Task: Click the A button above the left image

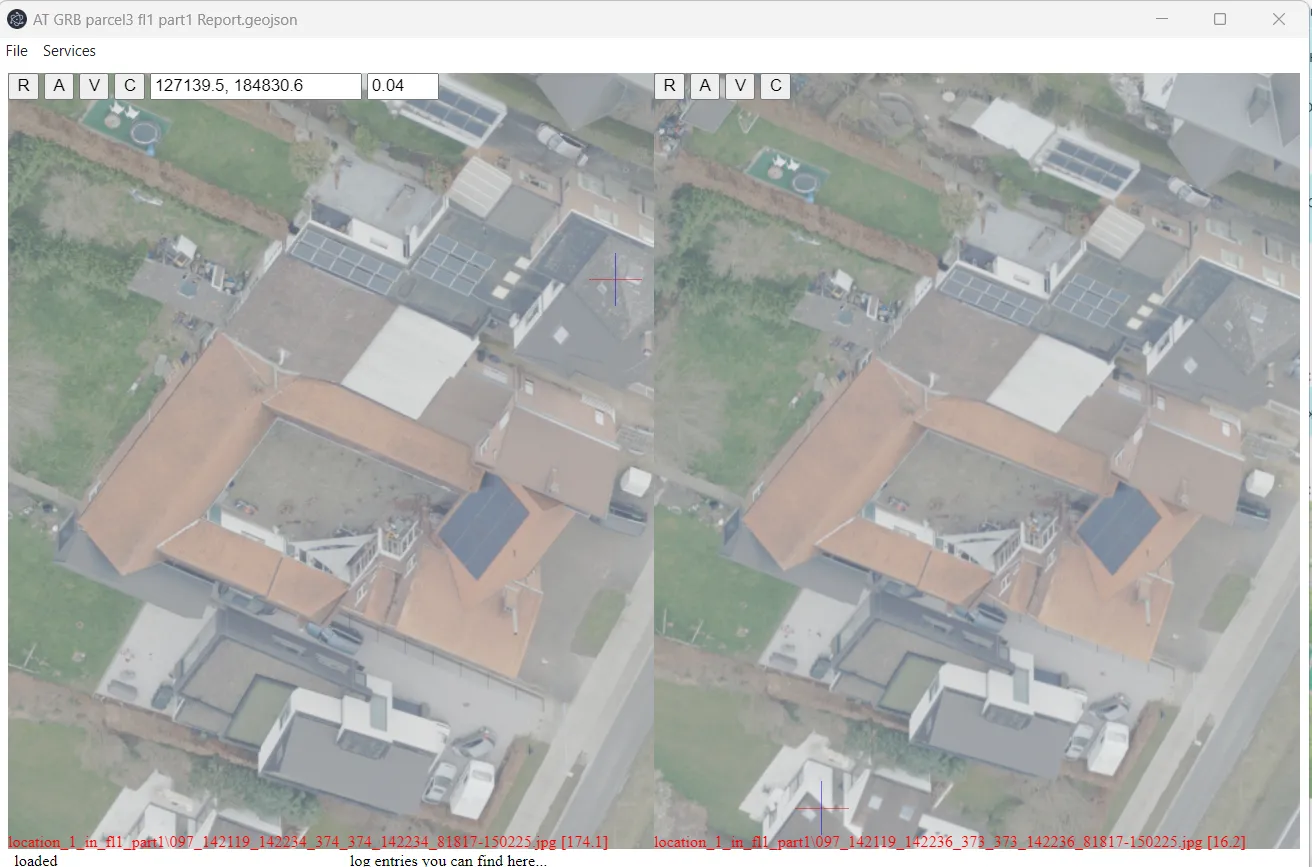Action: tap(59, 86)
